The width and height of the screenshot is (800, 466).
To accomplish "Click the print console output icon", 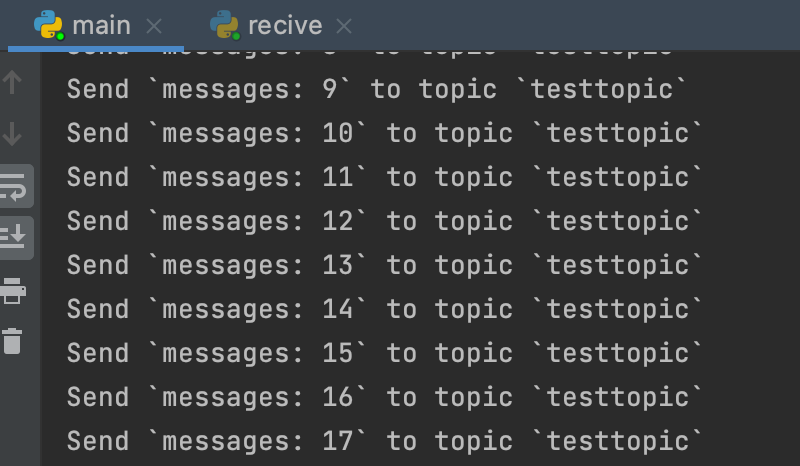I will [13, 290].
